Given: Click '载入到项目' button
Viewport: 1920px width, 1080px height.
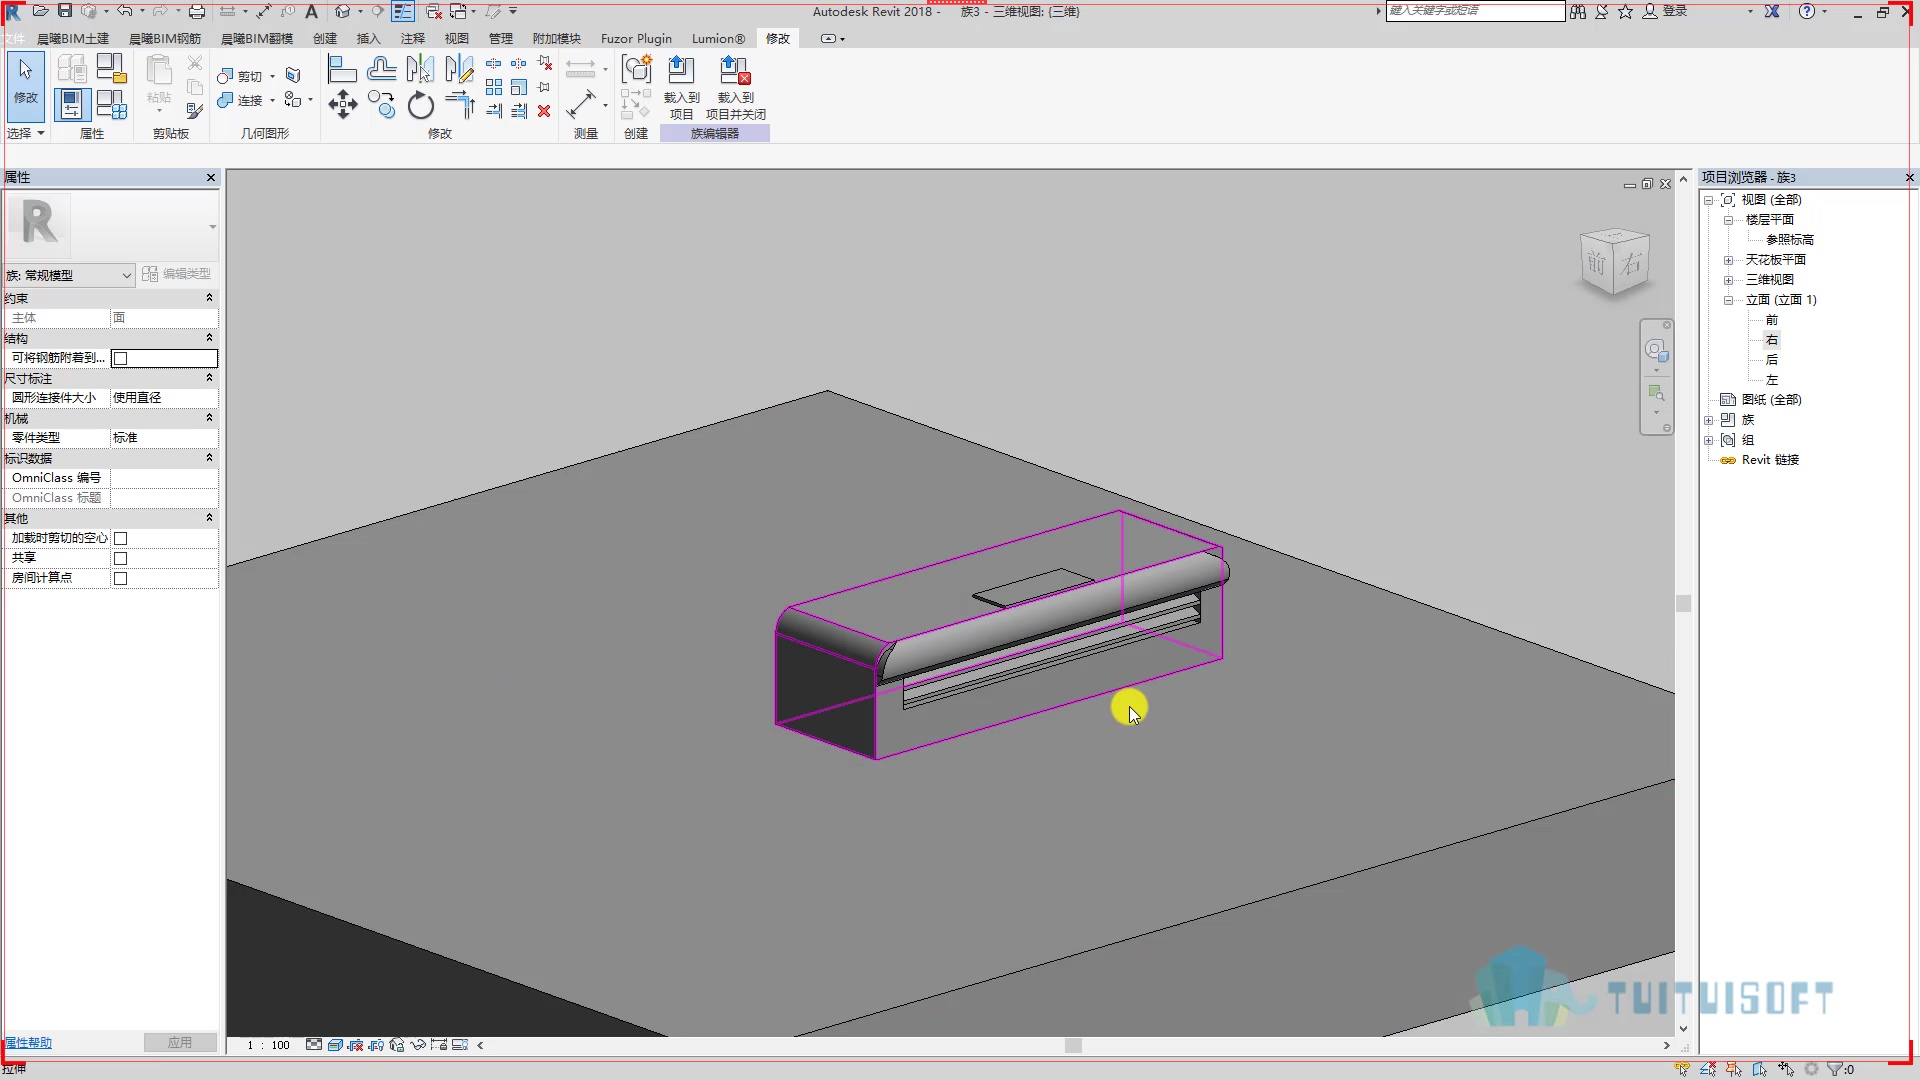Looking at the screenshot, I should [681, 88].
